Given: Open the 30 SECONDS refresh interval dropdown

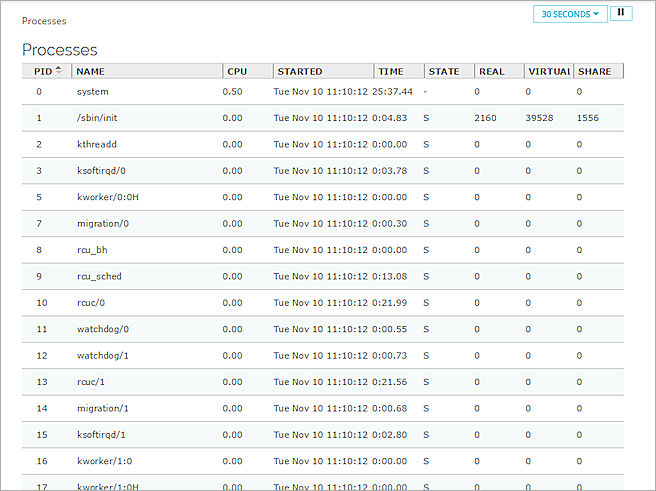Looking at the screenshot, I should coord(570,14).
